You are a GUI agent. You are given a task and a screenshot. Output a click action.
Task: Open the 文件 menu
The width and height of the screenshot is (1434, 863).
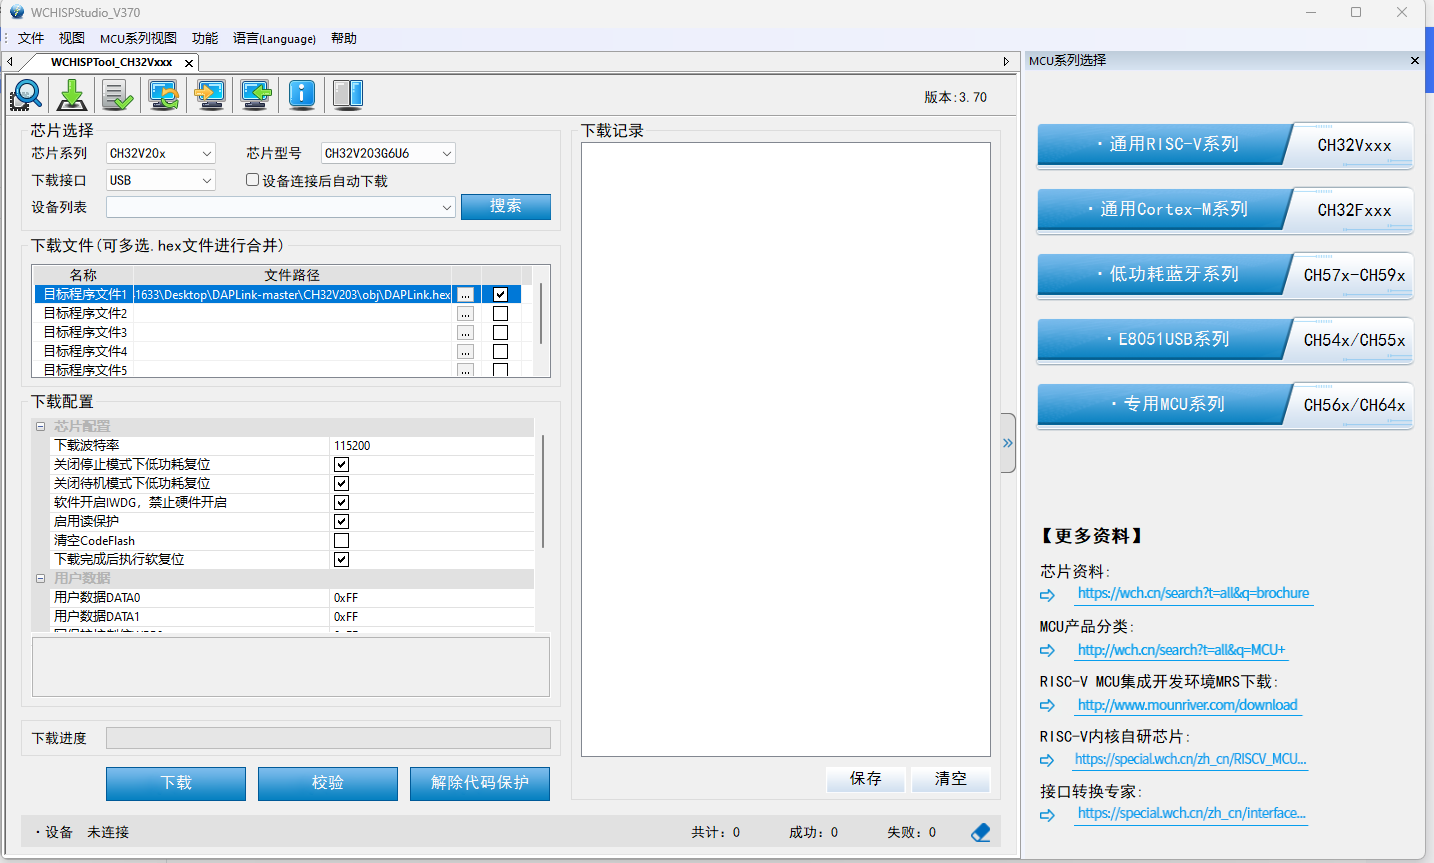pos(31,38)
